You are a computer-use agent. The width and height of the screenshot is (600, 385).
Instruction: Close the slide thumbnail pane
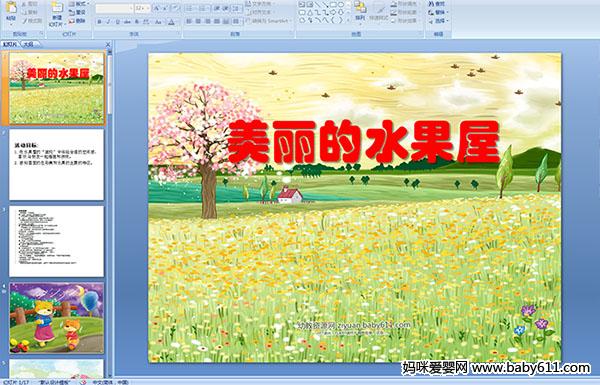click(x=108, y=44)
